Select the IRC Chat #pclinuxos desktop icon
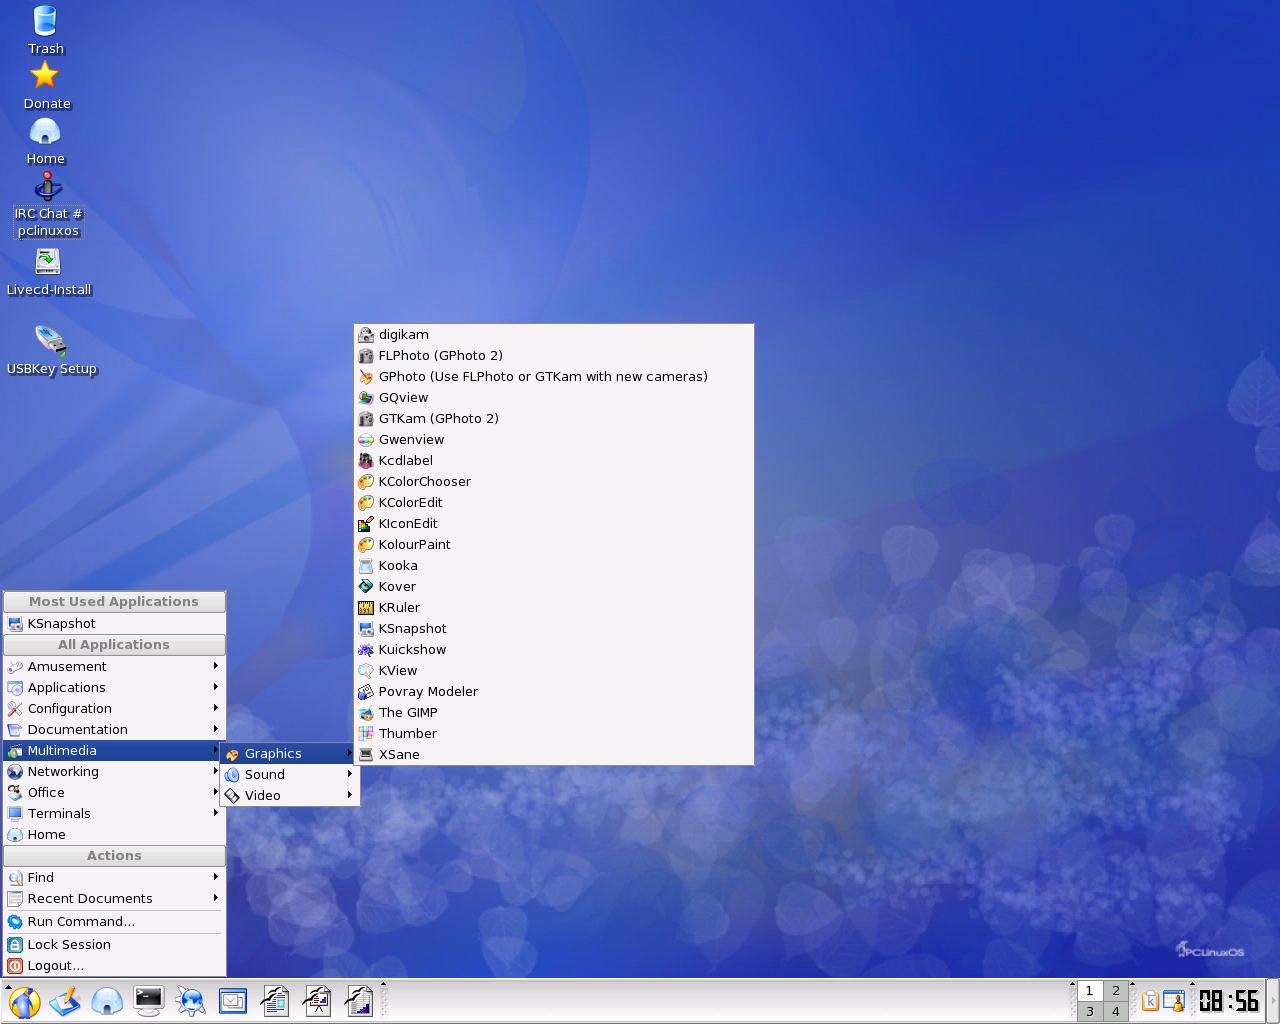1280x1024 pixels. [48, 205]
